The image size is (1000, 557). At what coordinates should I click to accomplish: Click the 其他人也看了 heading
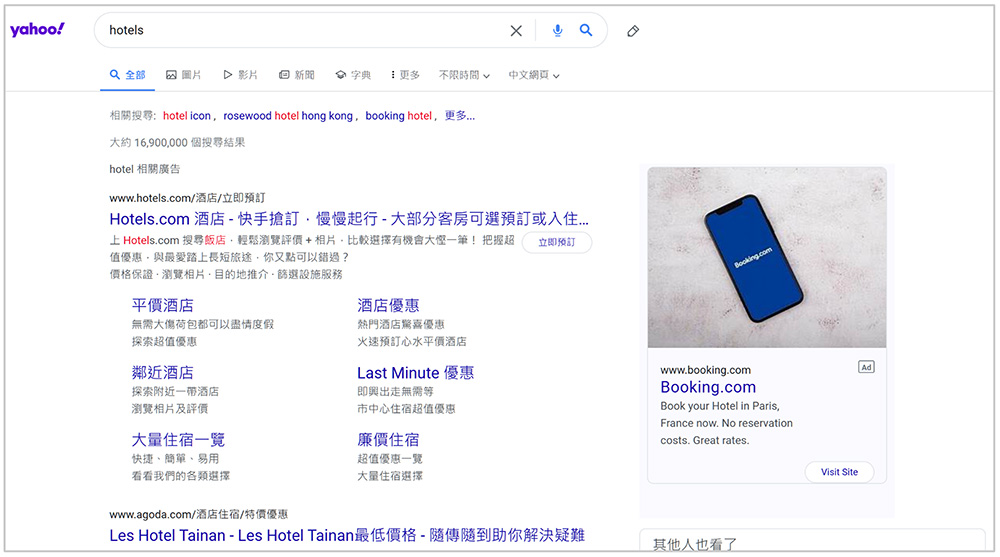tap(695, 544)
